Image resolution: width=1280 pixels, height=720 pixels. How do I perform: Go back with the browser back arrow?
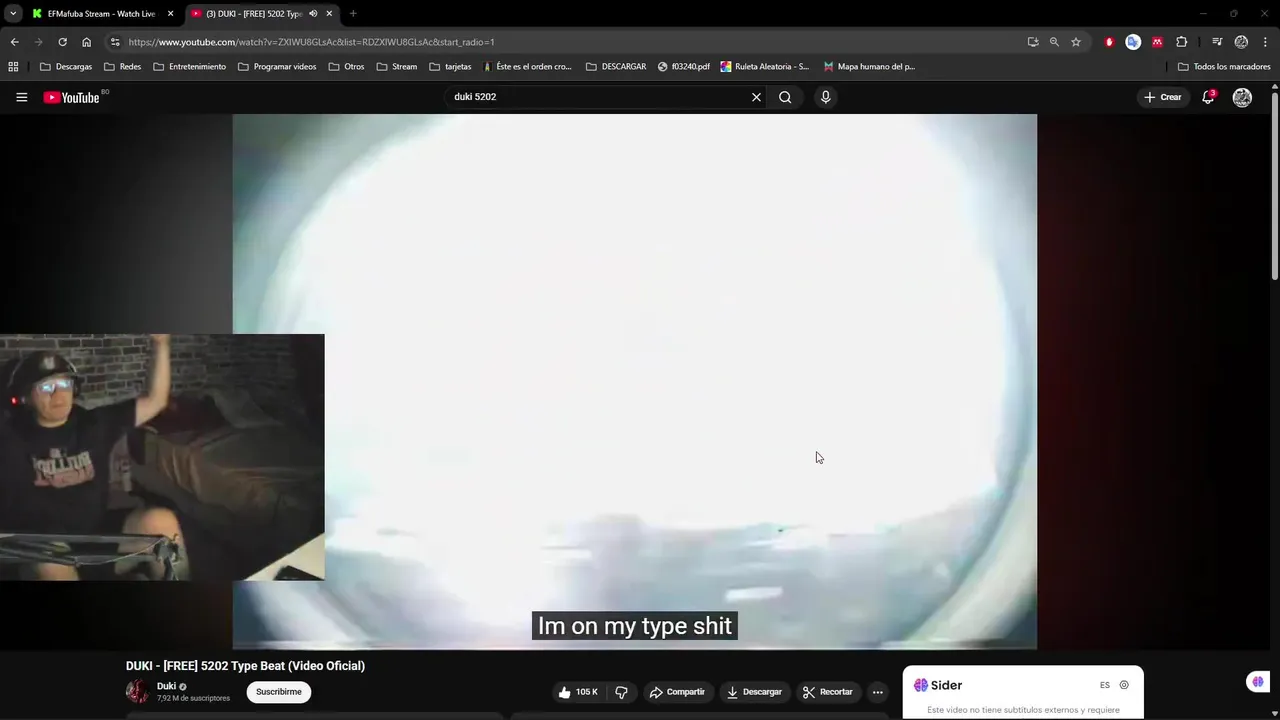pyautogui.click(x=14, y=42)
